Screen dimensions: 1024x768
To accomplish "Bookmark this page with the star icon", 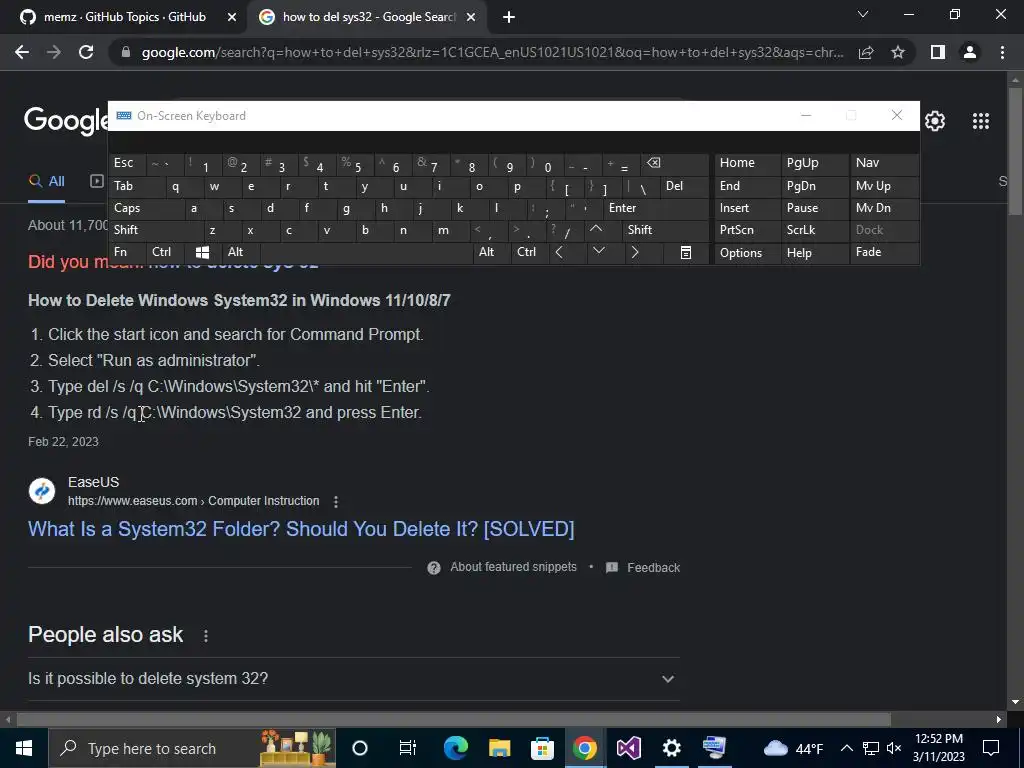I will pos(898,52).
